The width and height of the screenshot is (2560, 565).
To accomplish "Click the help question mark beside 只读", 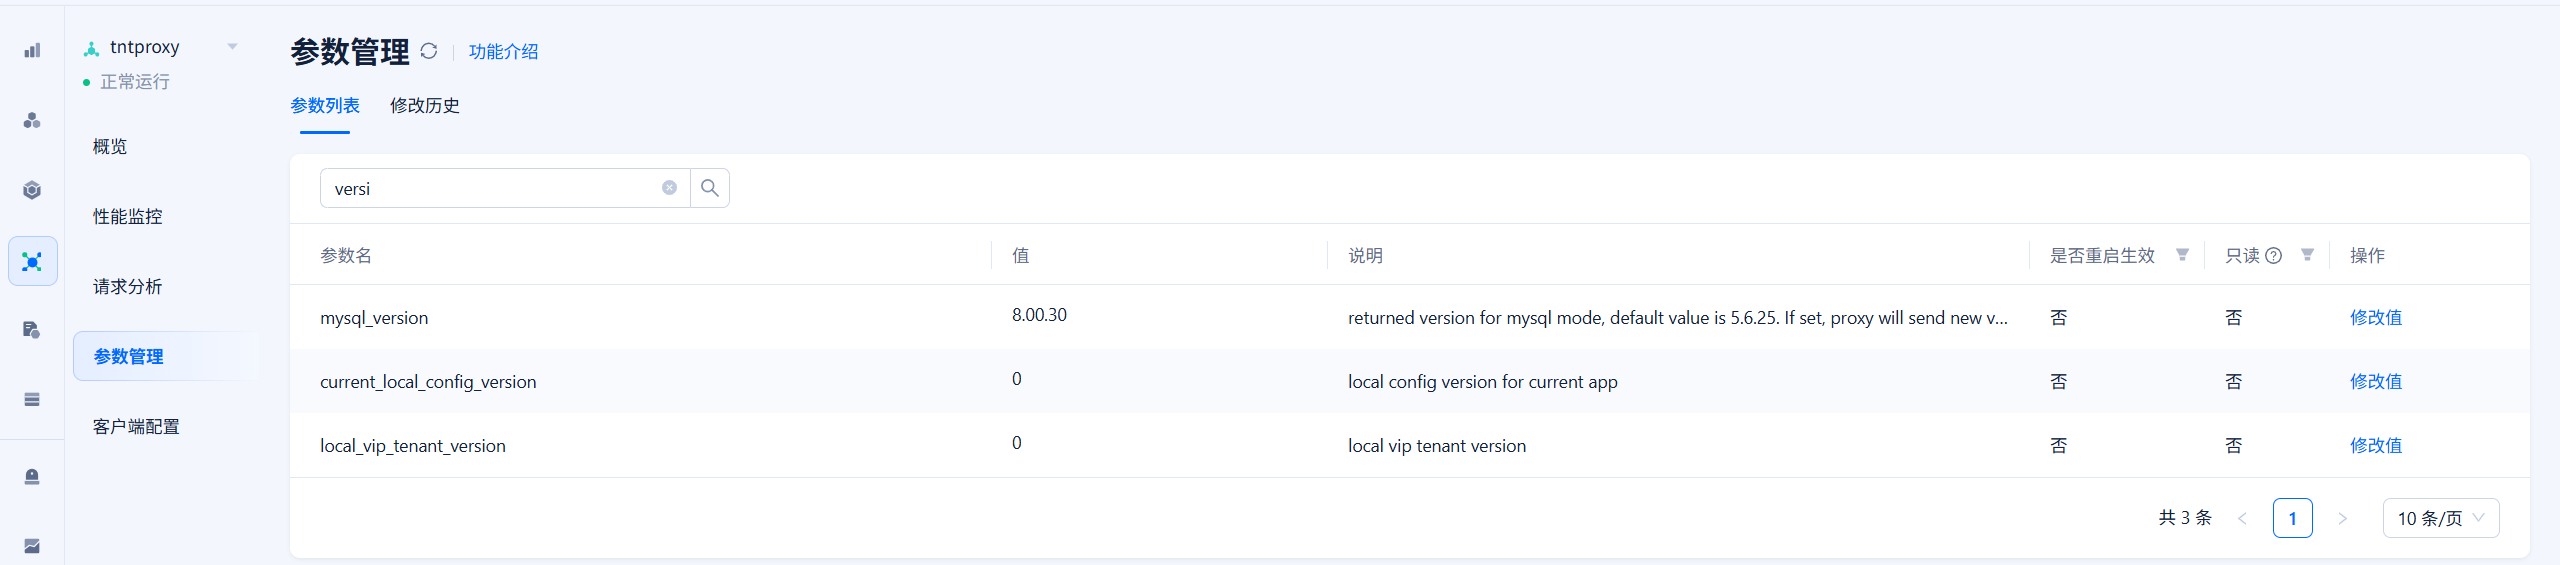I will coord(2274,256).
